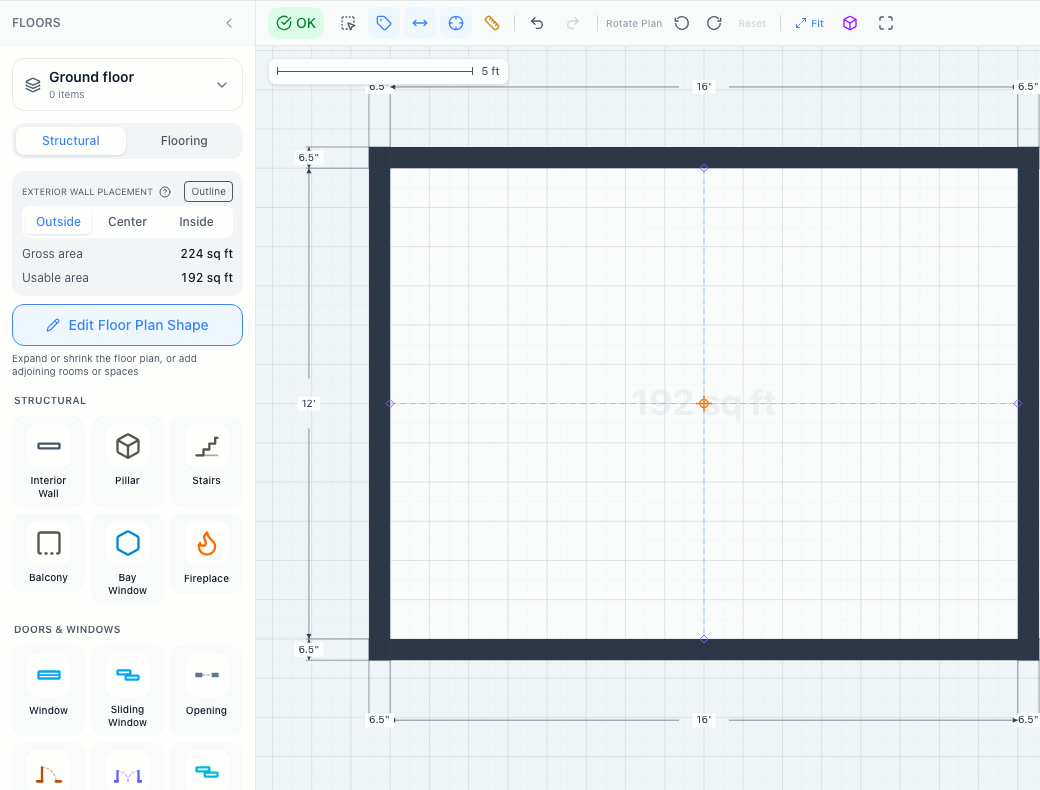Viewport: 1040px width, 790px height.
Task: Select Center wall placement
Action: 127,222
